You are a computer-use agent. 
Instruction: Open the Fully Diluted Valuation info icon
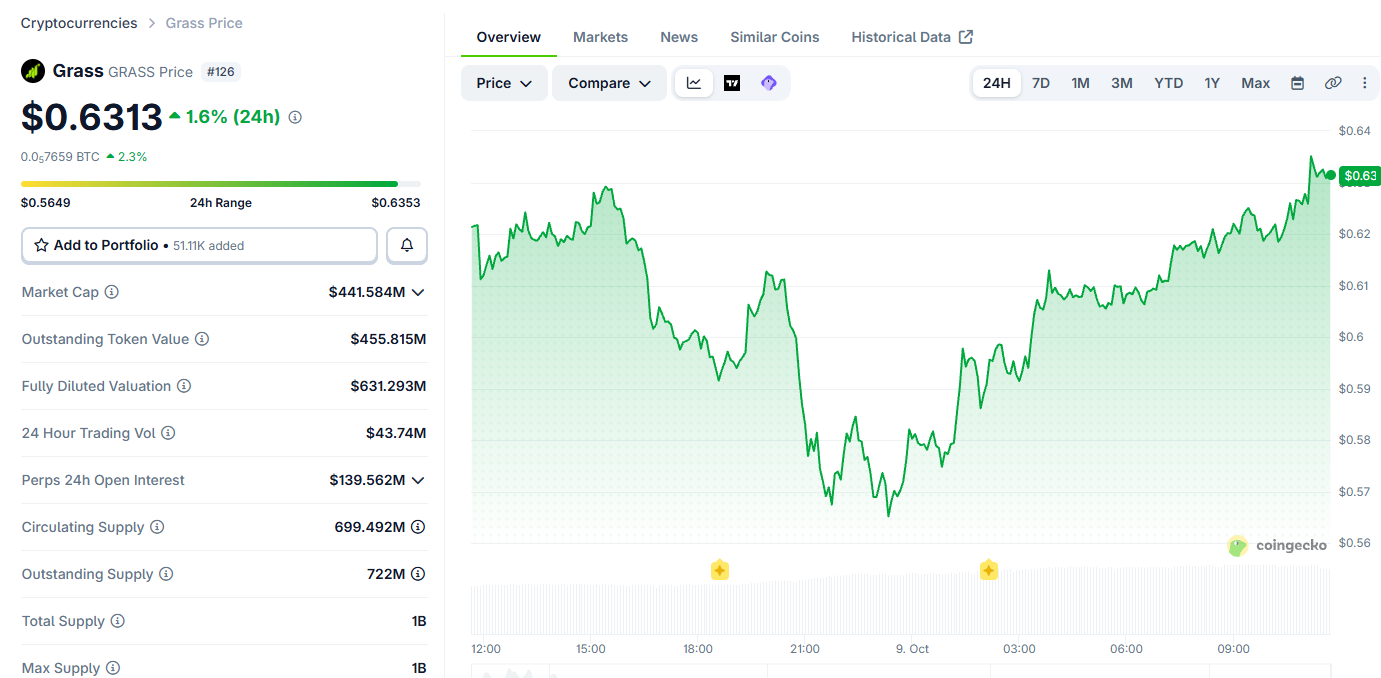pos(184,386)
